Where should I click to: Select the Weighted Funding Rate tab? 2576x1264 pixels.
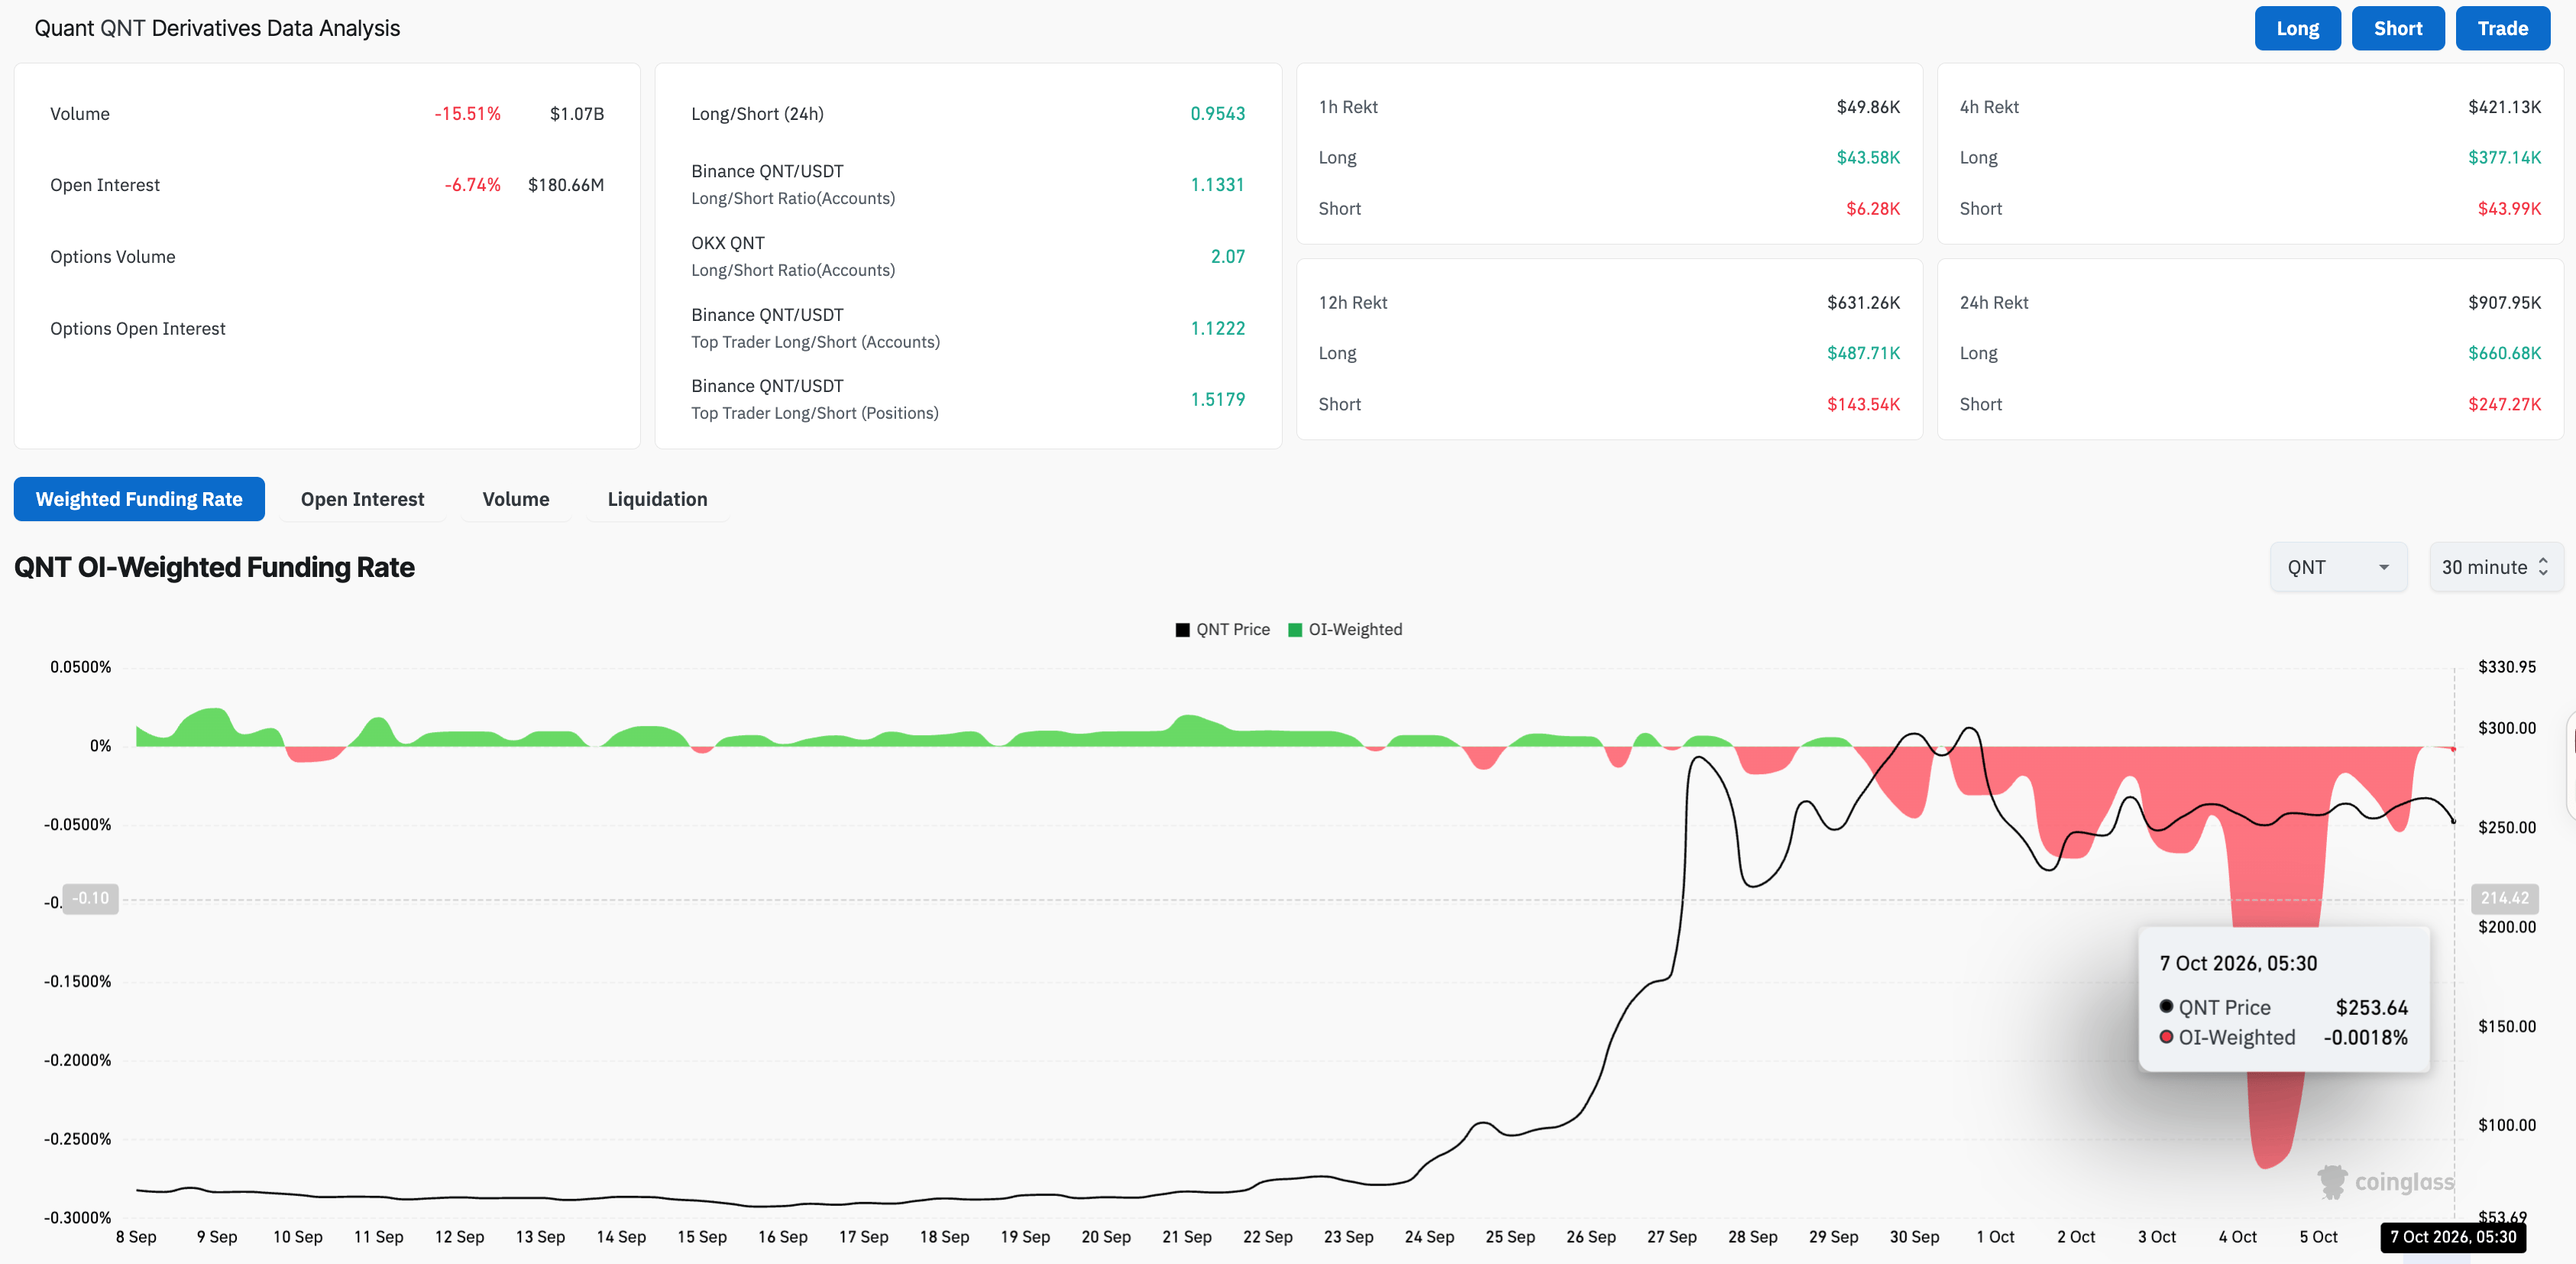(x=139, y=499)
